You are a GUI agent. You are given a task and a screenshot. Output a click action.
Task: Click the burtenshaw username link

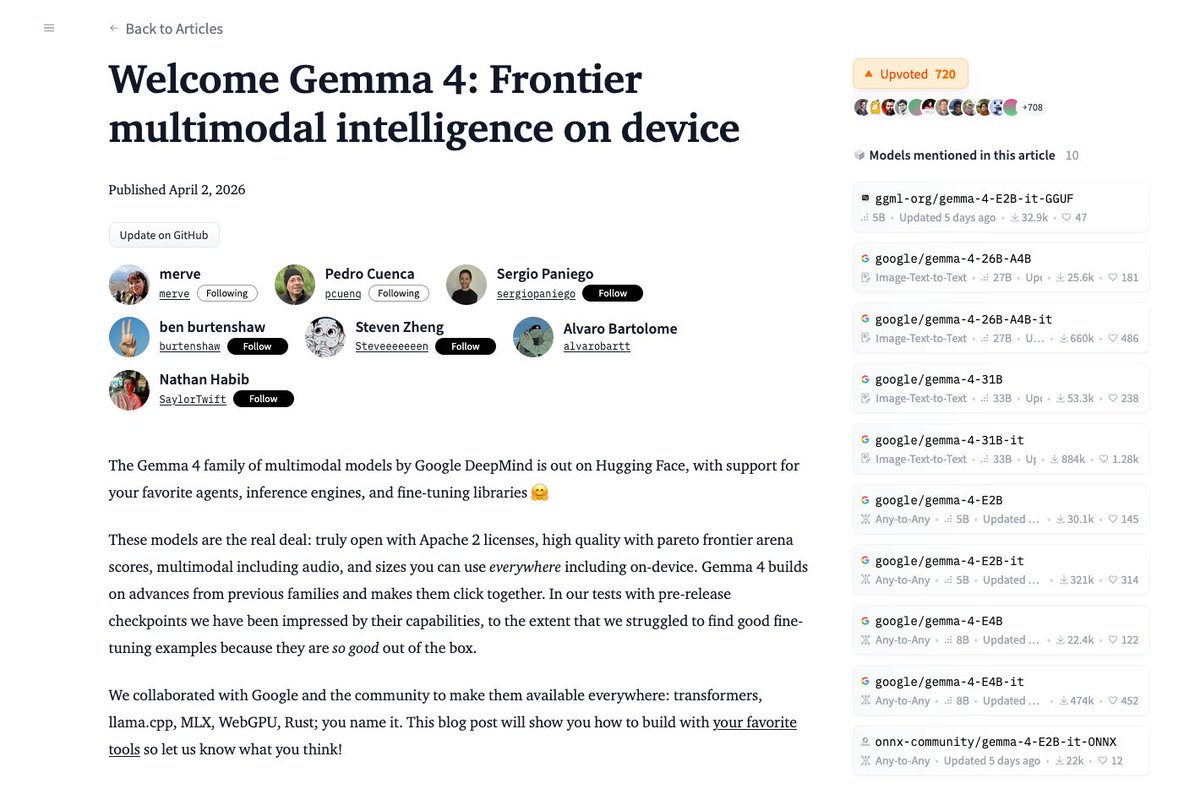(x=190, y=347)
